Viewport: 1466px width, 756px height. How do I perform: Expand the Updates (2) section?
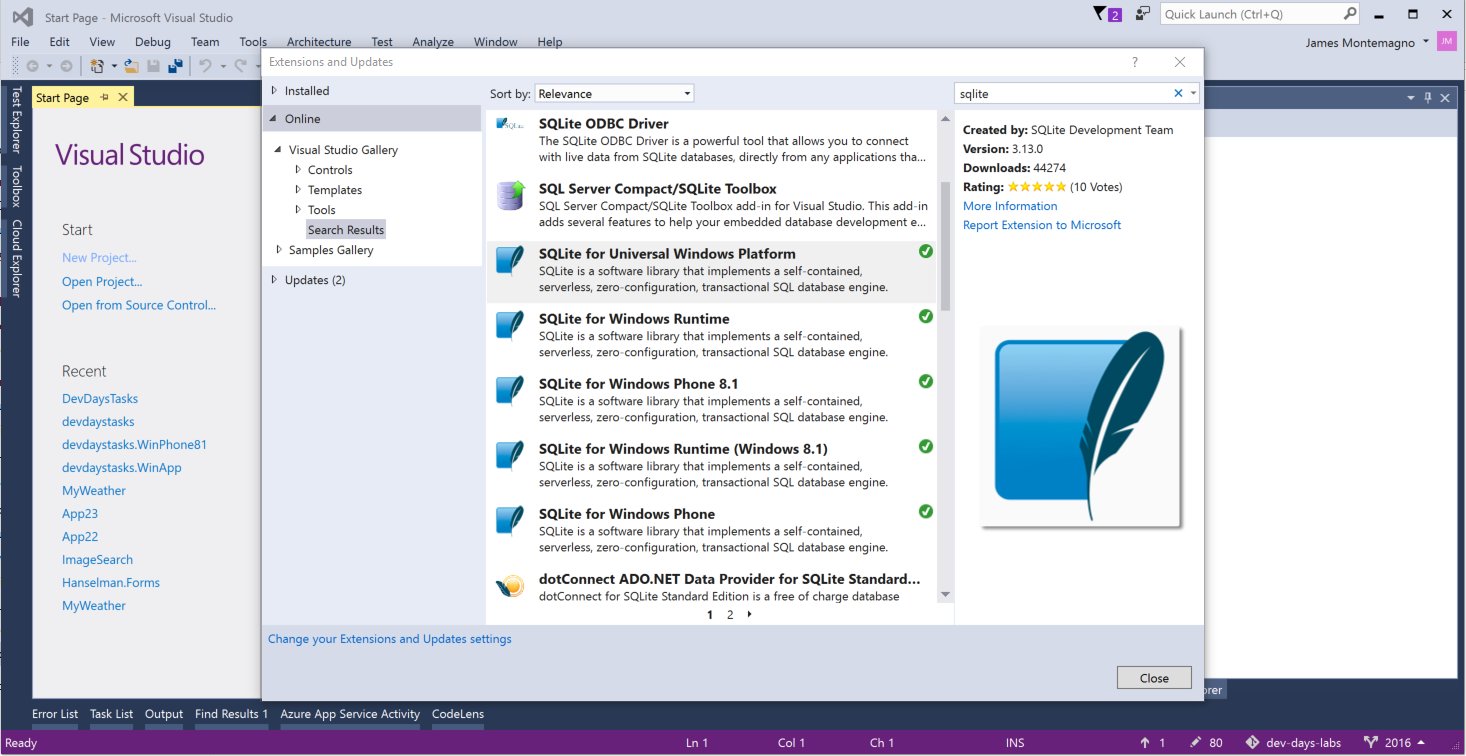pos(275,280)
